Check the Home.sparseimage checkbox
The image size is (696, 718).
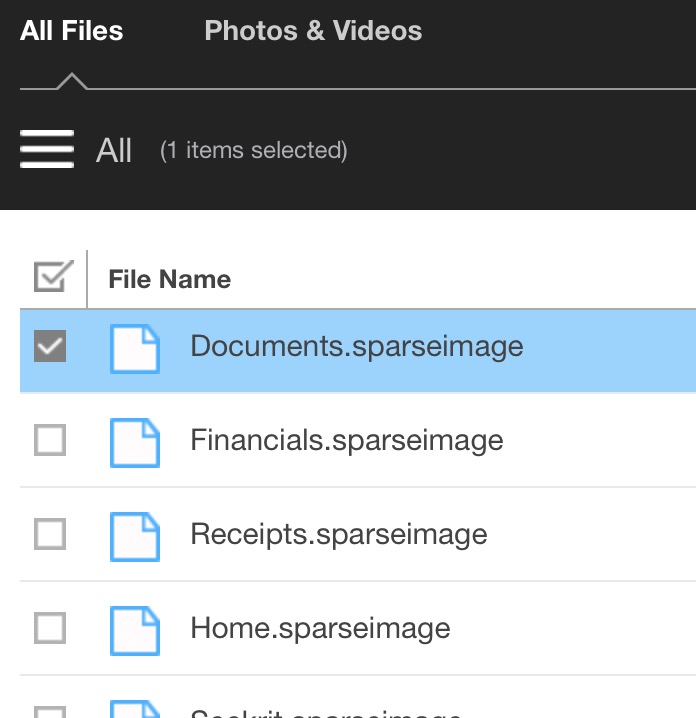[50, 628]
